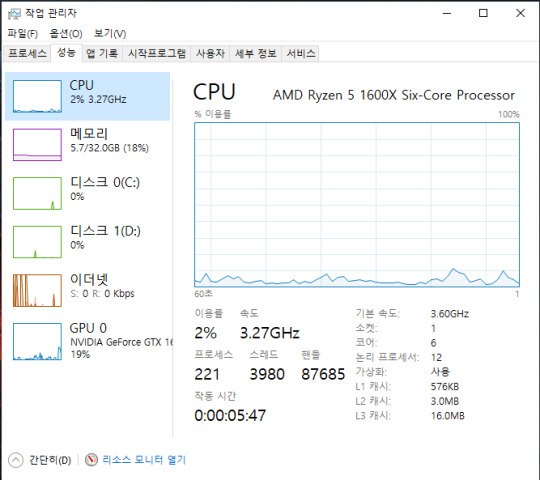Switch to the 시작프로그램 tab

pyautogui.click(x=157, y=54)
